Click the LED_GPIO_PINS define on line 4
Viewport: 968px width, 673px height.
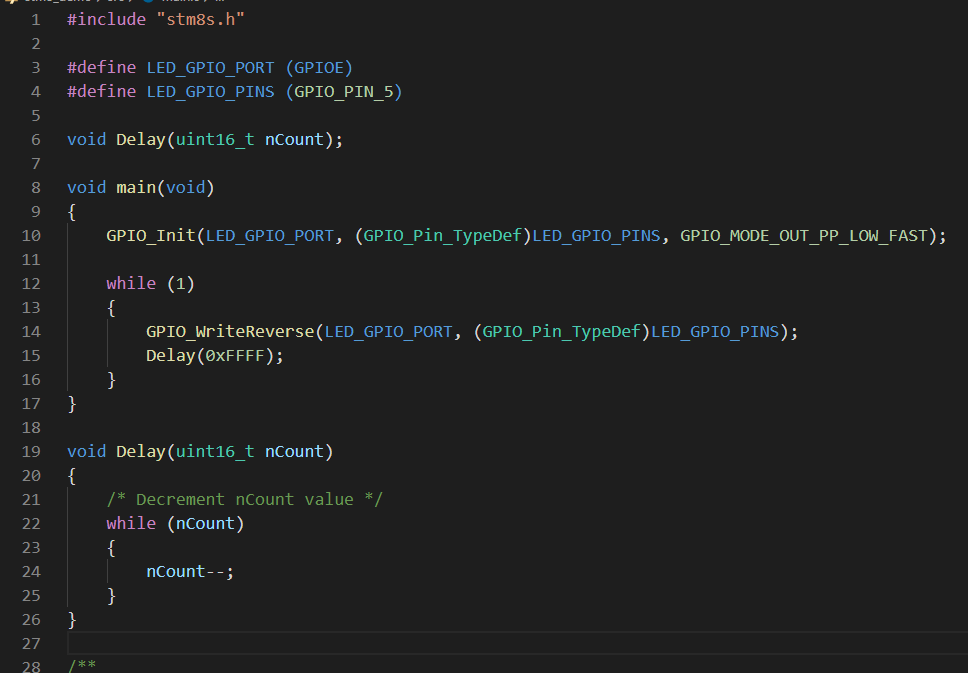click(210, 91)
